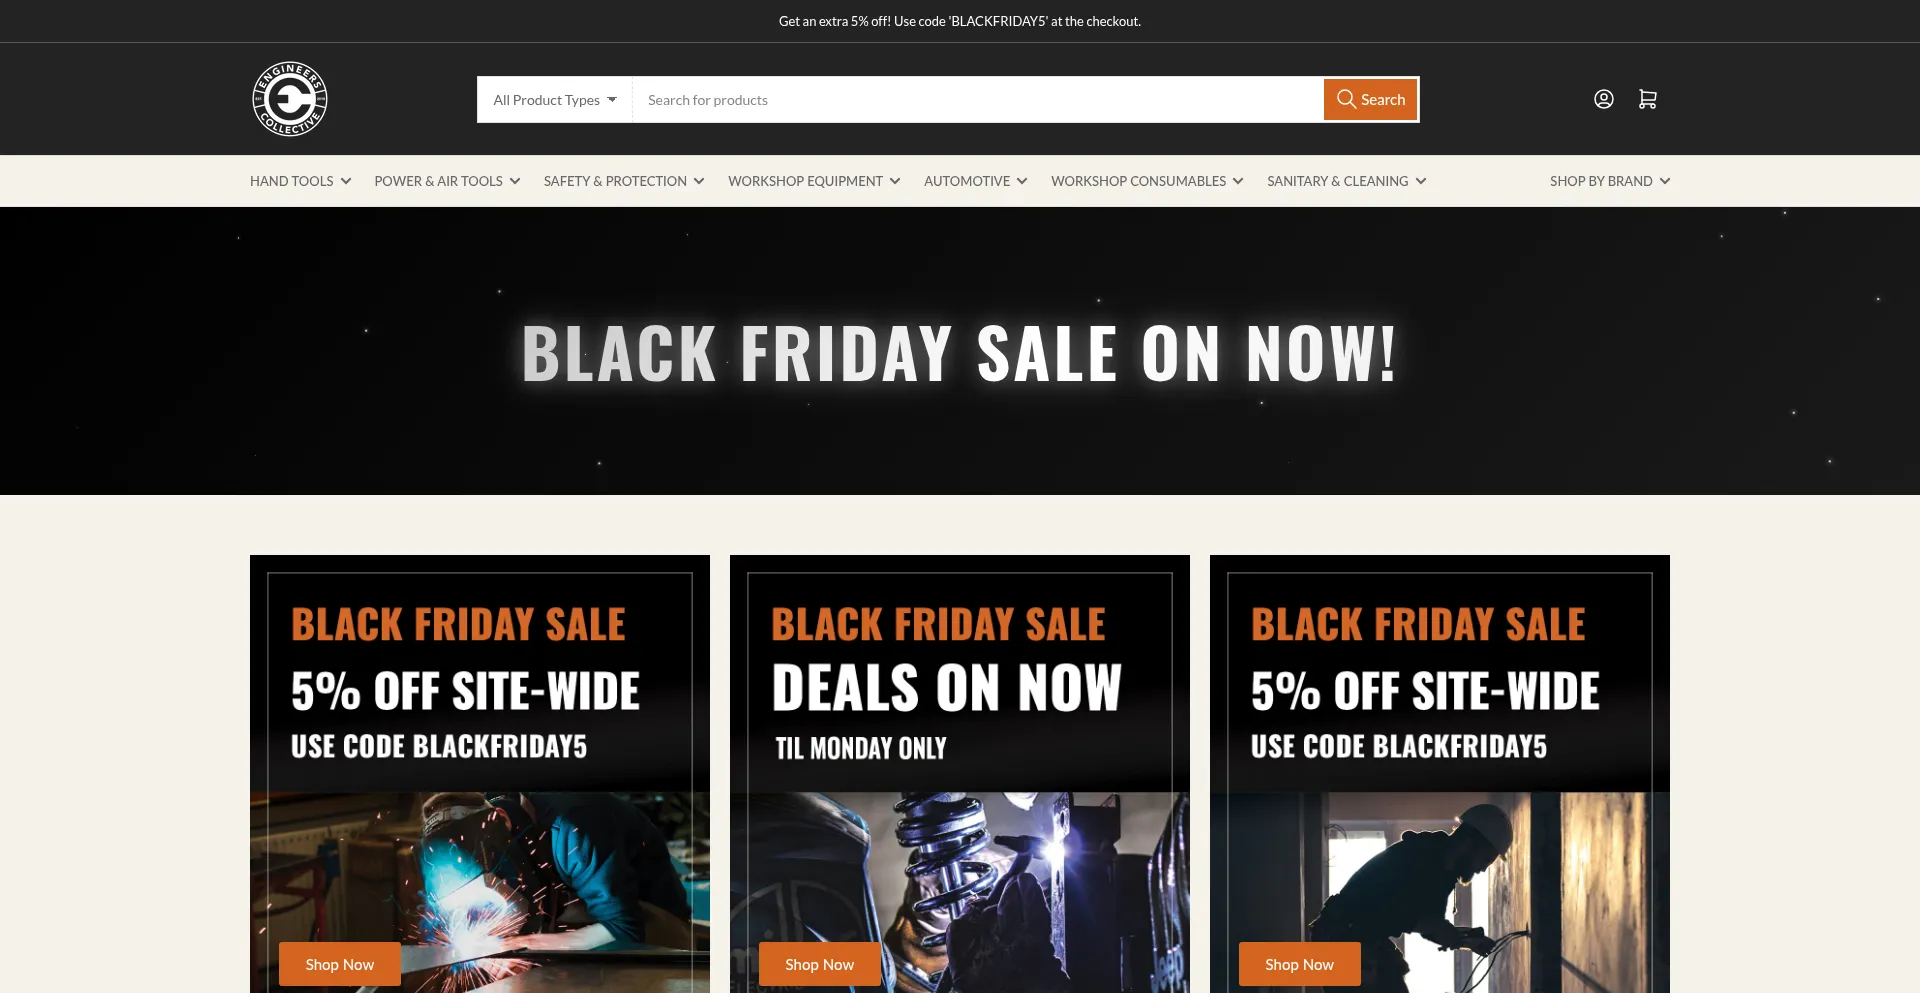Open the user account icon
The height and width of the screenshot is (993, 1920).
tap(1603, 99)
